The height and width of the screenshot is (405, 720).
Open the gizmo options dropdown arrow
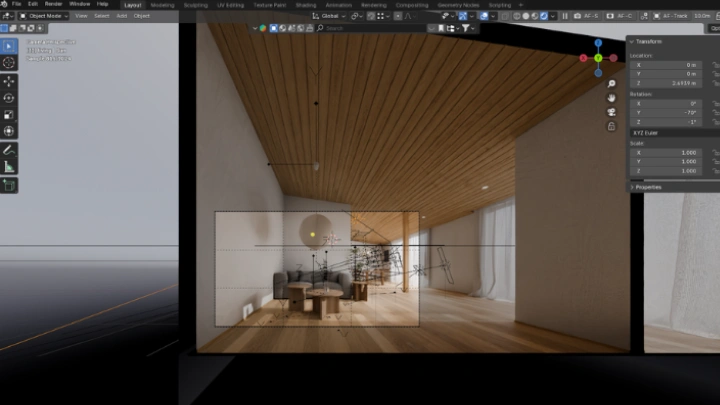472,16
